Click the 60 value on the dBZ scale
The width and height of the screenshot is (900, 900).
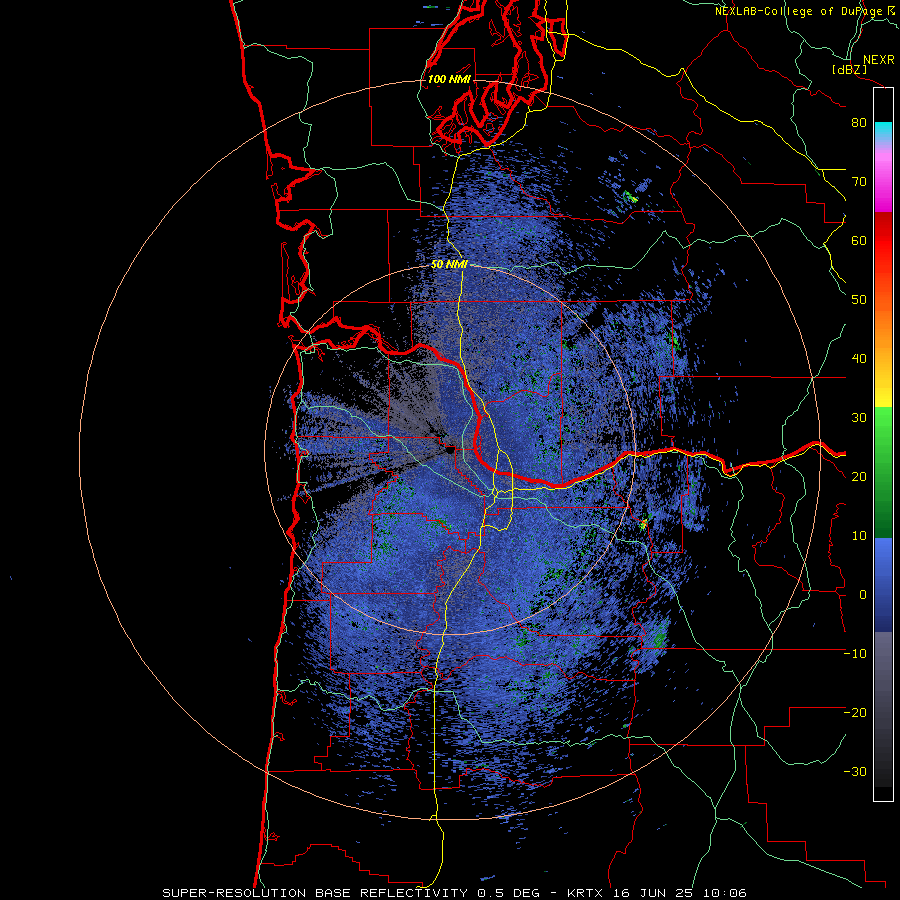click(859, 240)
